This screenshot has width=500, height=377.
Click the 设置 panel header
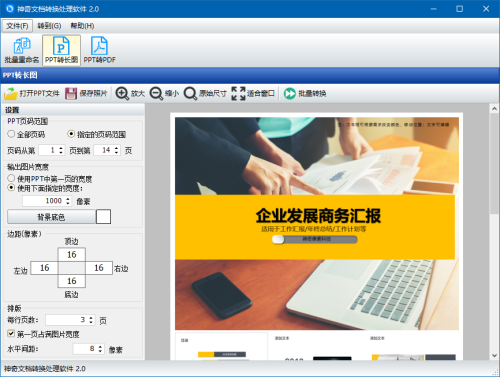[73, 110]
